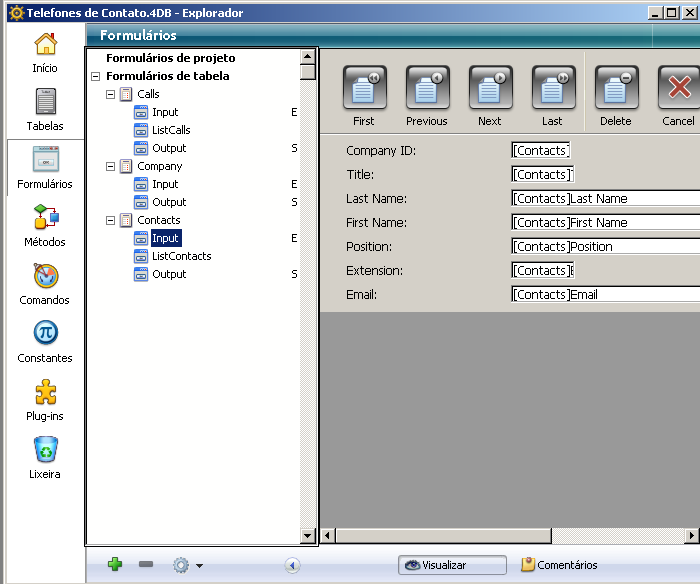
Task: Click the green plus add icon
Action: 115,565
